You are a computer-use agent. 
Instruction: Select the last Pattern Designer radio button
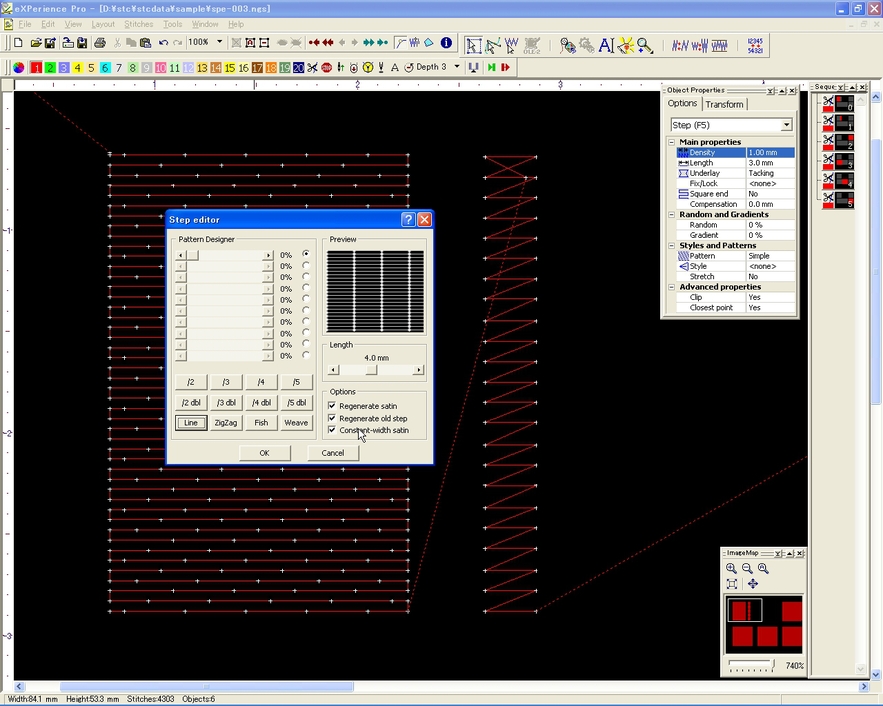(x=306, y=355)
